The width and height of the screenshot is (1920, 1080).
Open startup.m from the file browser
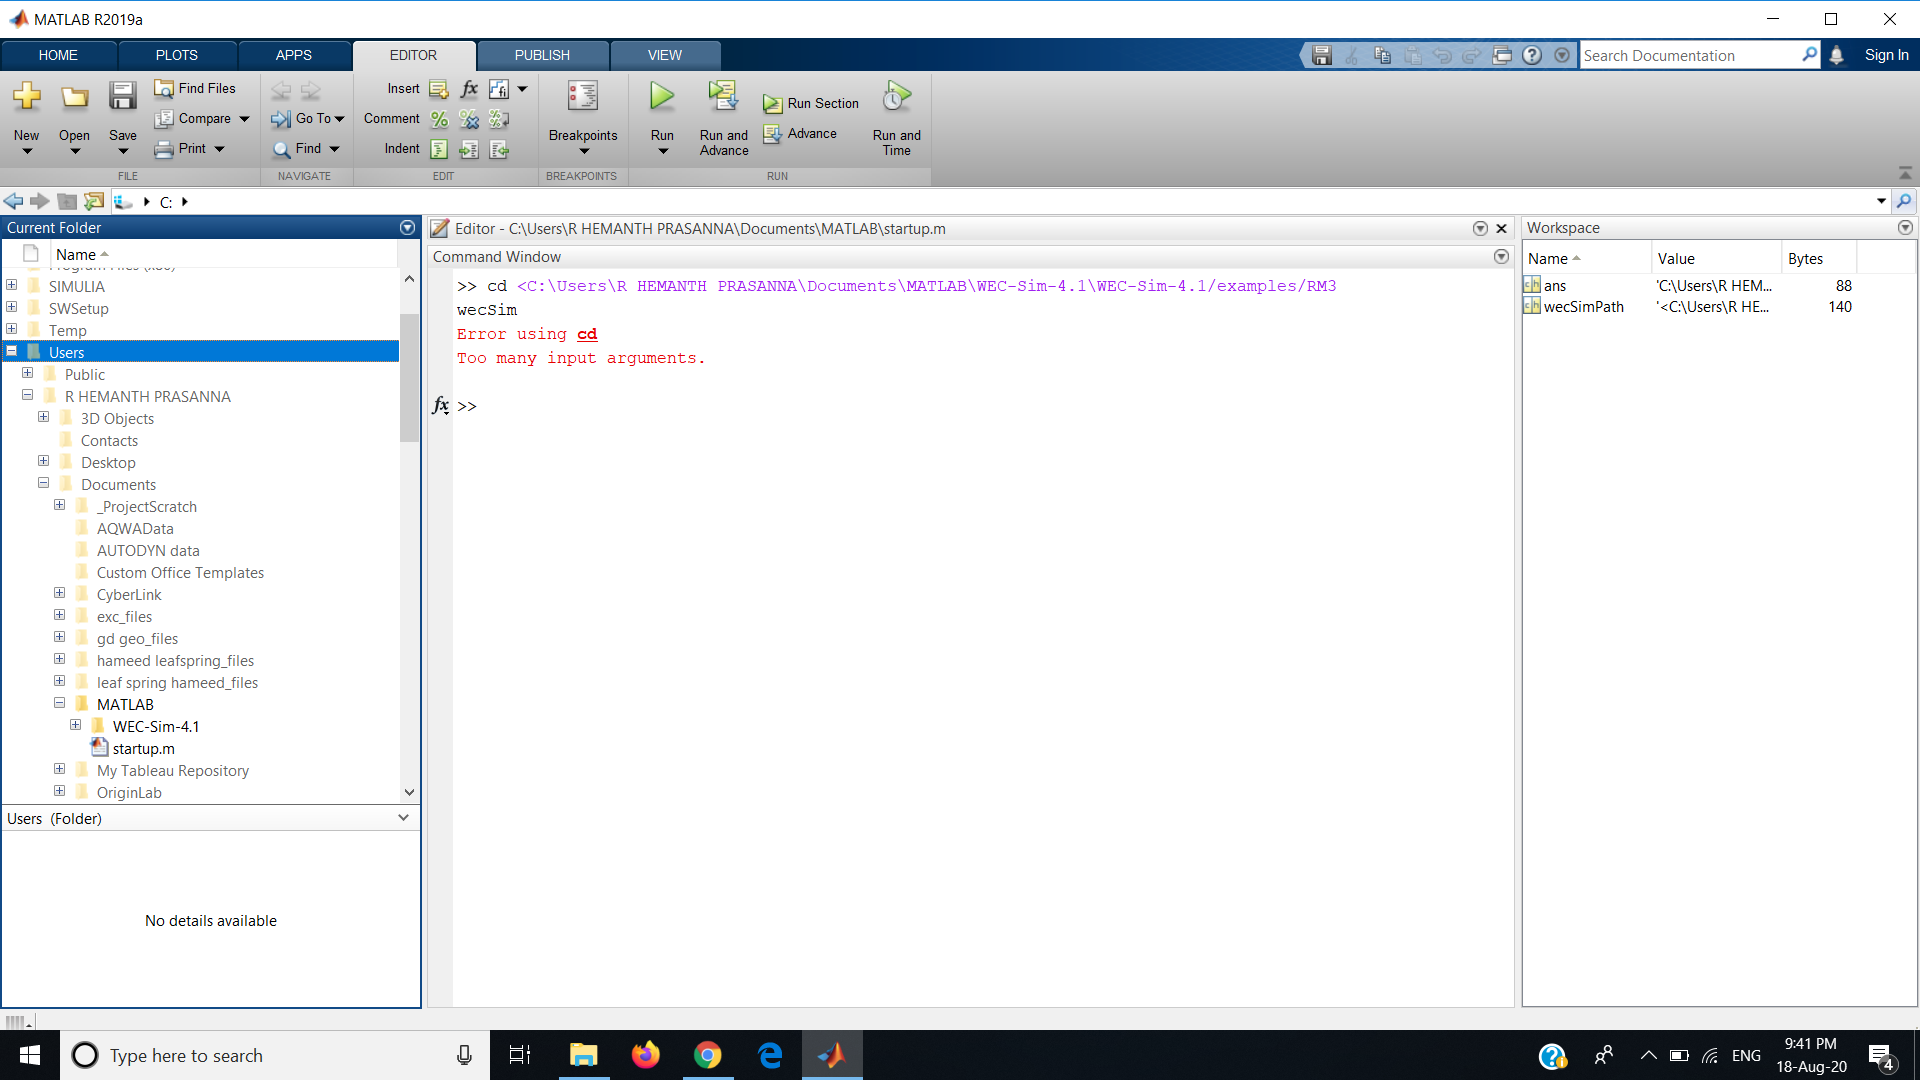(142, 748)
